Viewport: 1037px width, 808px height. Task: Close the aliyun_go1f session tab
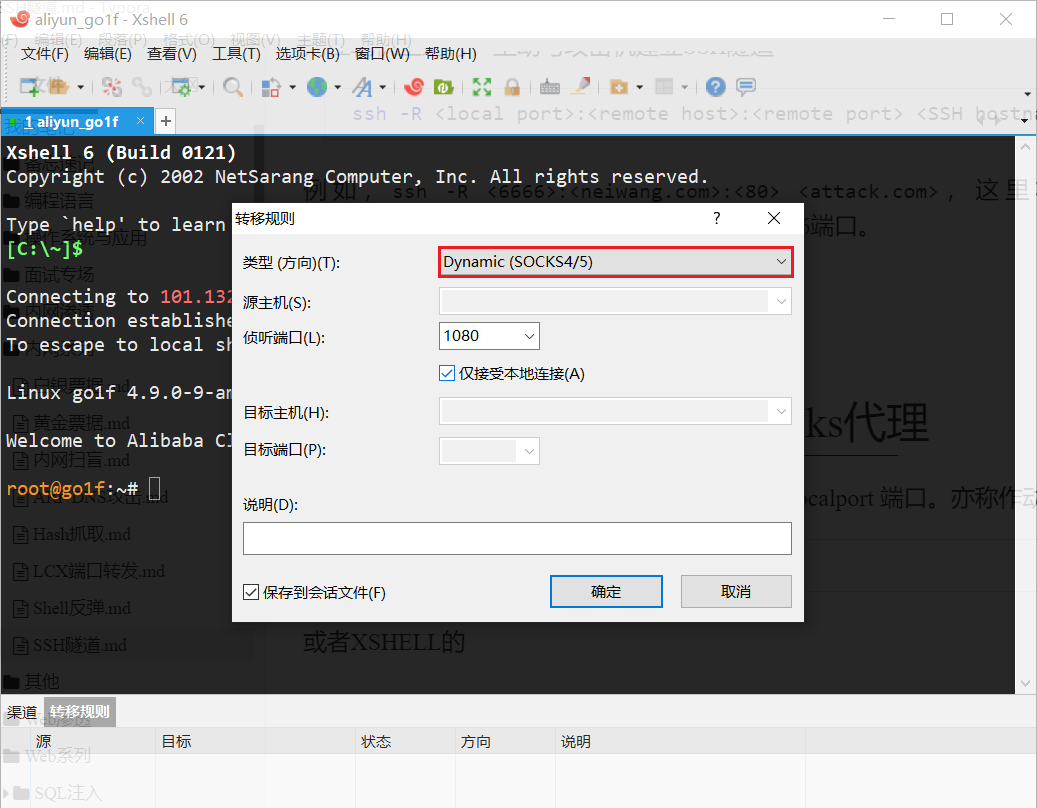(140, 120)
